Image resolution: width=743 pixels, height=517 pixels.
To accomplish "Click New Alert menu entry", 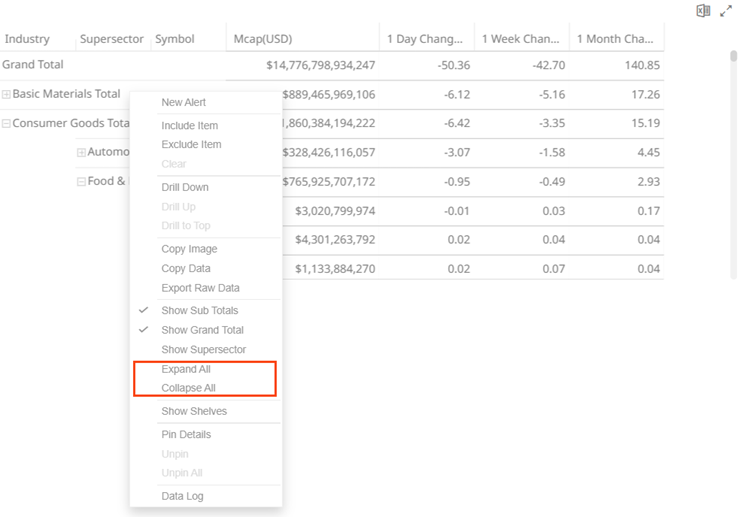I will click(x=184, y=103).
